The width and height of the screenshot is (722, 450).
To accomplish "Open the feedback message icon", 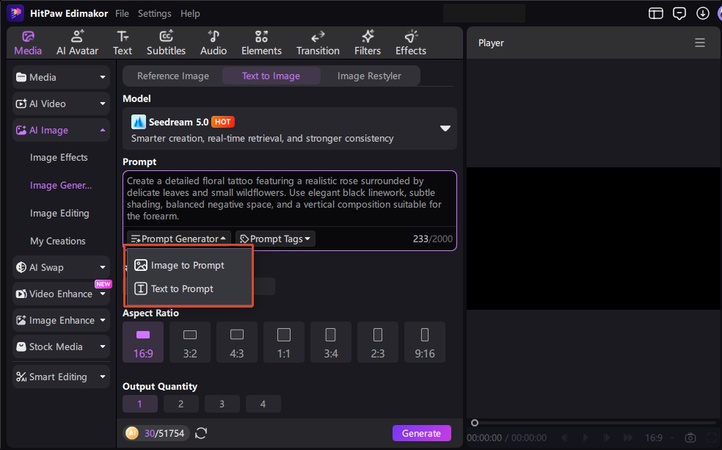I will (x=679, y=13).
